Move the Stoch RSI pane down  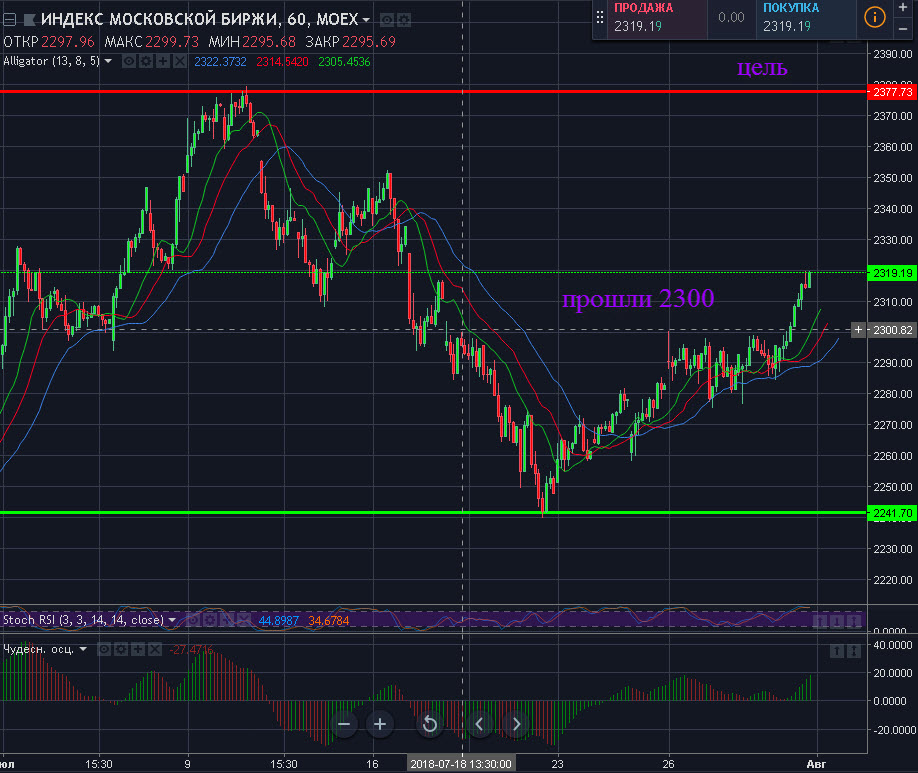[837, 621]
